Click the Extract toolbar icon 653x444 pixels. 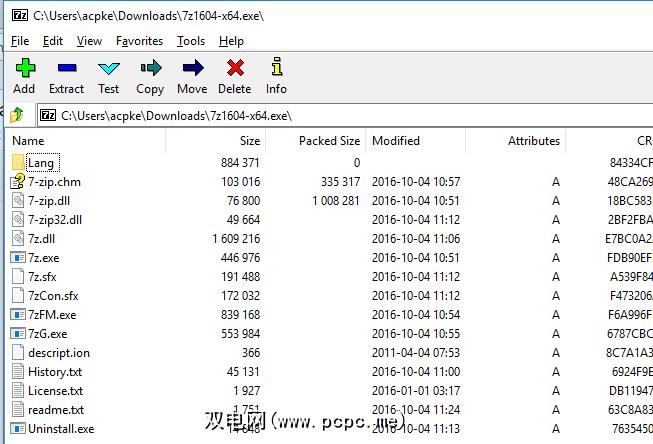pyautogui.click(x=67, y=67)
